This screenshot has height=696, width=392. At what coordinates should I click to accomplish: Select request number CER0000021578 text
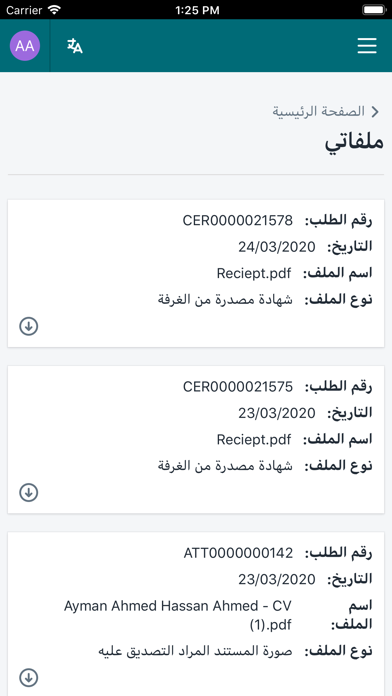coord(238,220)
